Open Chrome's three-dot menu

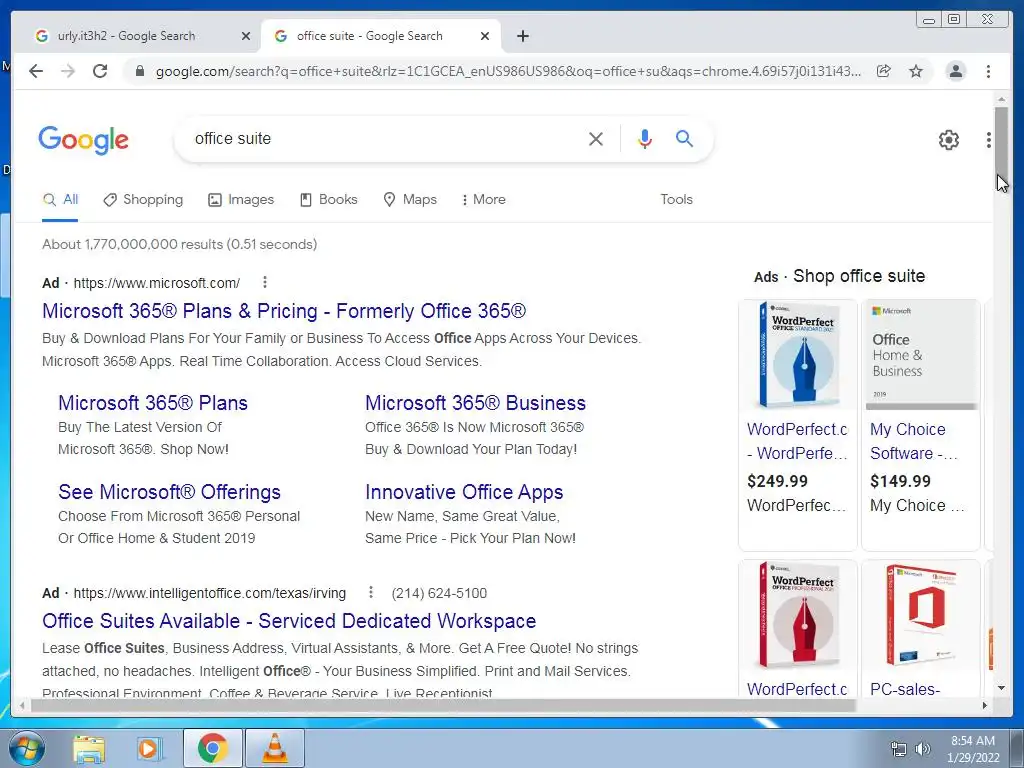(989, 71)
